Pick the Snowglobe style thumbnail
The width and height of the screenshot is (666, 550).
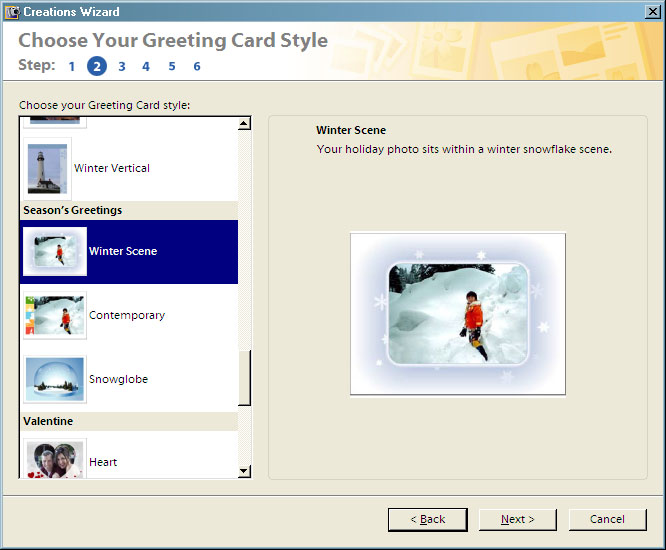tap(54, 380)
